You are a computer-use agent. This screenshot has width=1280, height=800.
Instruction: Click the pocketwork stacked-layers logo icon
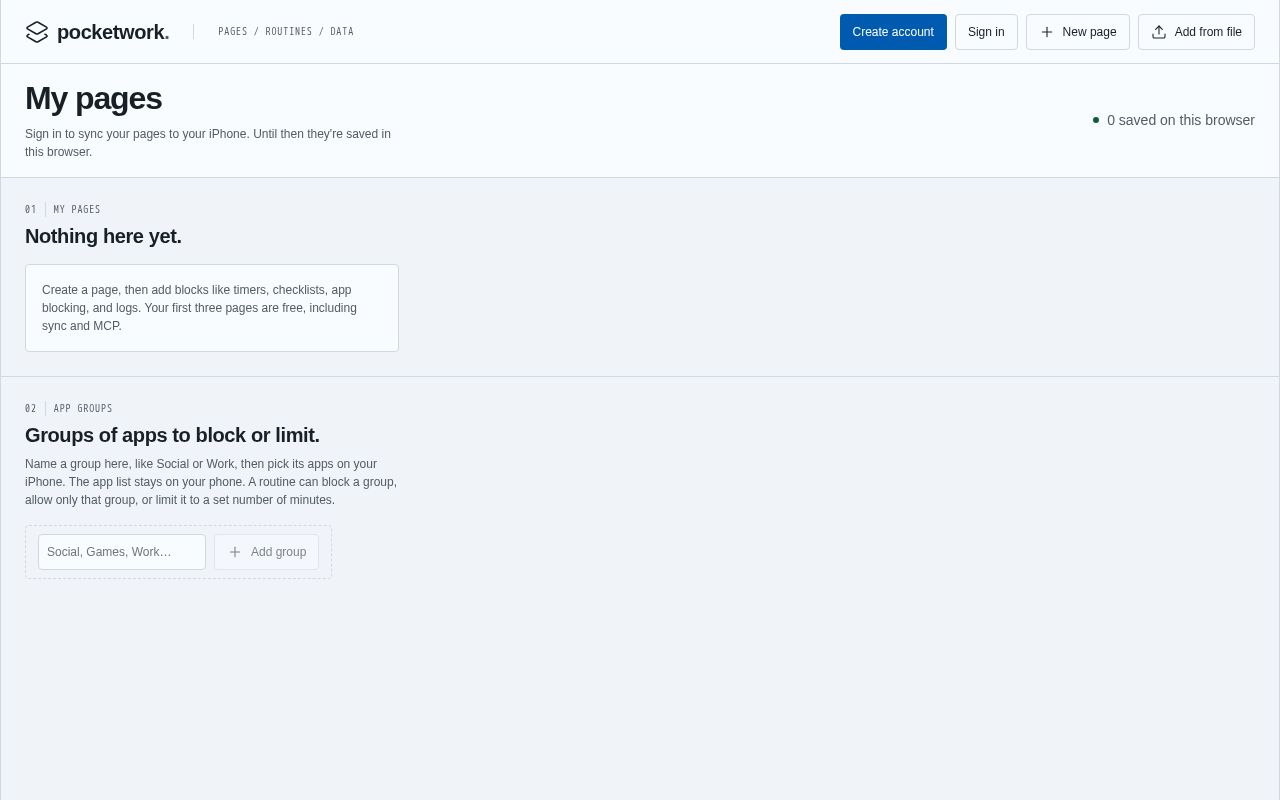pyautogui.click(x=37, y=32)
